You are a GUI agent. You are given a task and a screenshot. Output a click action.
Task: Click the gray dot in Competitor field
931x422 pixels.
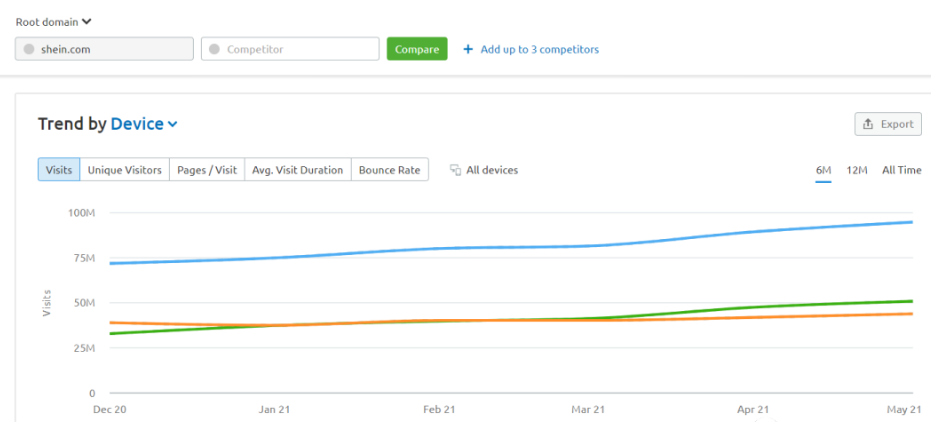point(214,49)
